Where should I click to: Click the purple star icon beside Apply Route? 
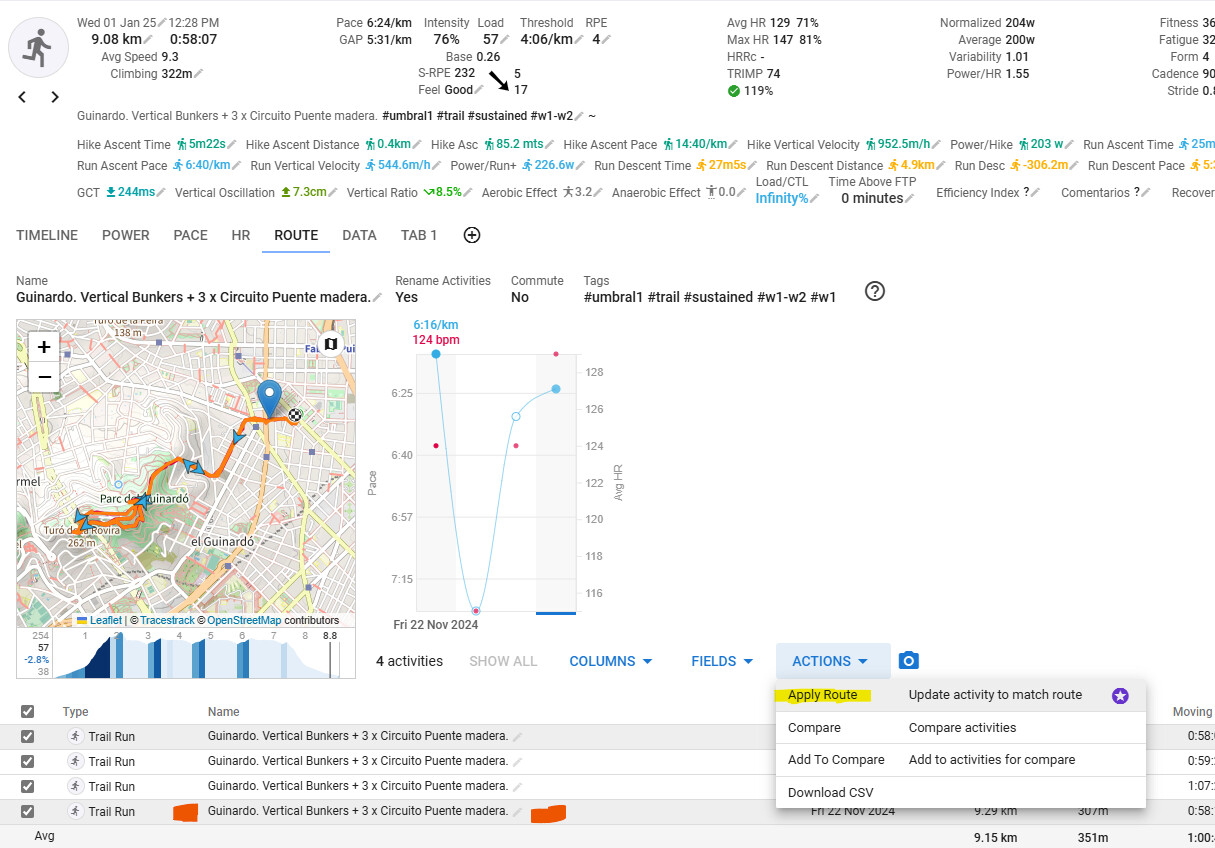pyautogui.click(x=1120, y=696)
